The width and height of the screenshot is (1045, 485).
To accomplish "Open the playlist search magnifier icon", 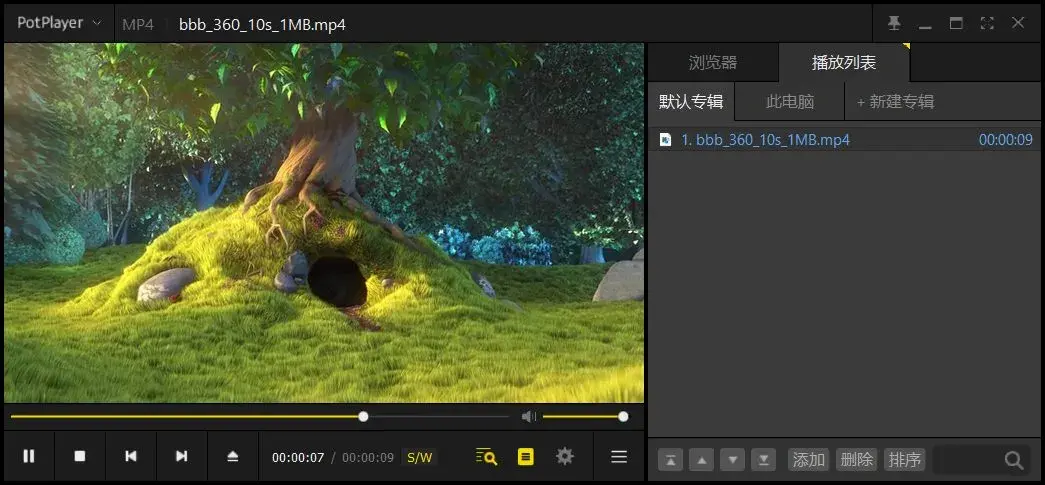I will tap(487, 457).
